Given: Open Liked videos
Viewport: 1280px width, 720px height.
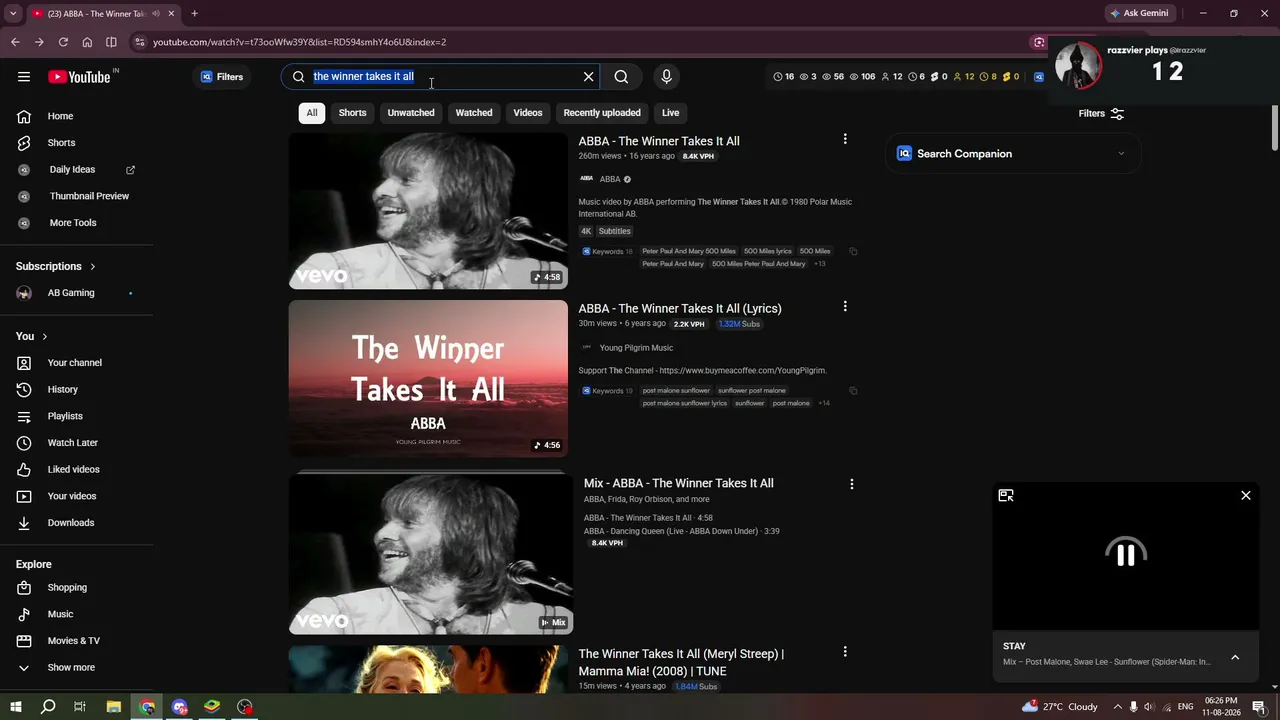Looking at the screenshot, I should (x=78, y=470).
